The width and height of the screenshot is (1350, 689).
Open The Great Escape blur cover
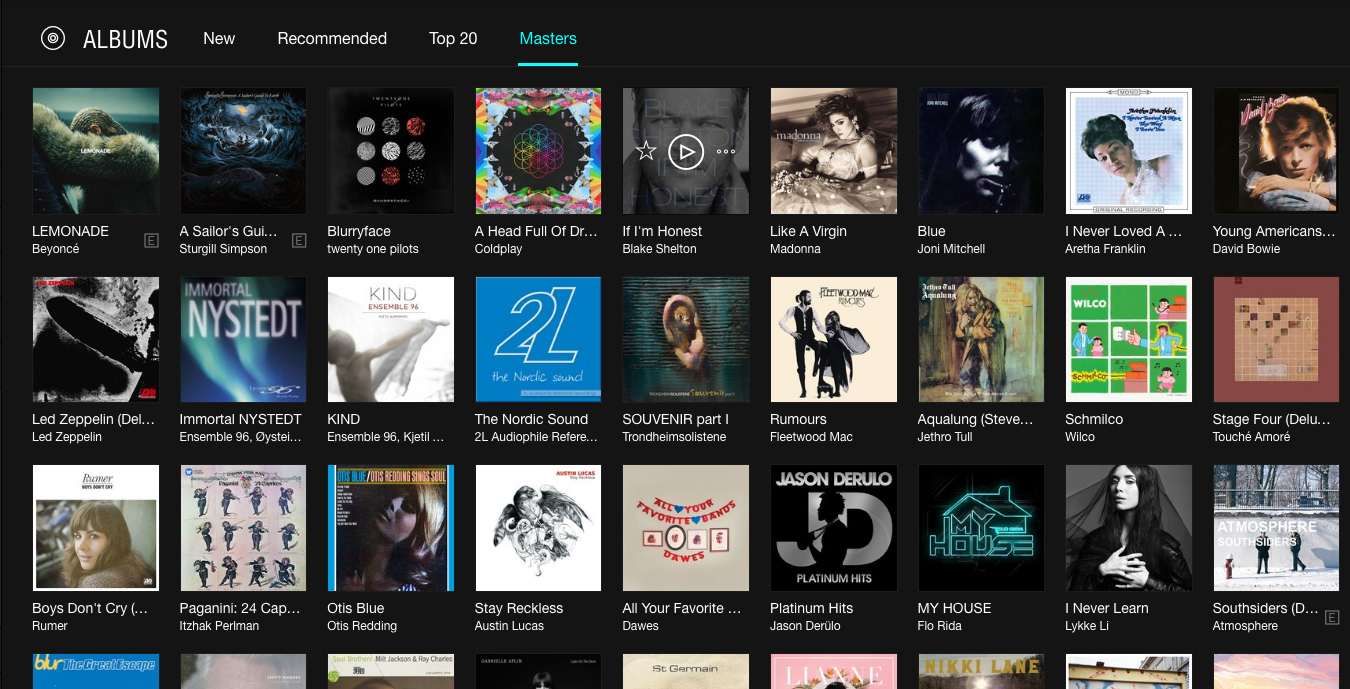(96, 671)
